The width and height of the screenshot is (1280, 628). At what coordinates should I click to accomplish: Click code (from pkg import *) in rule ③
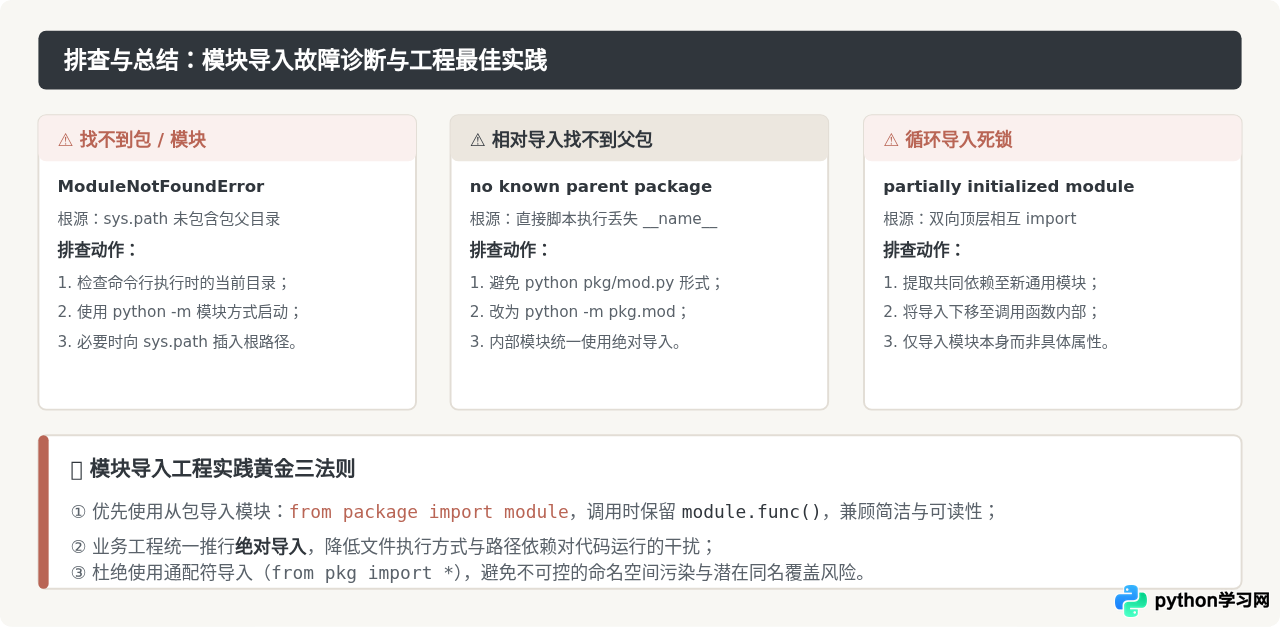pos(365,573)
